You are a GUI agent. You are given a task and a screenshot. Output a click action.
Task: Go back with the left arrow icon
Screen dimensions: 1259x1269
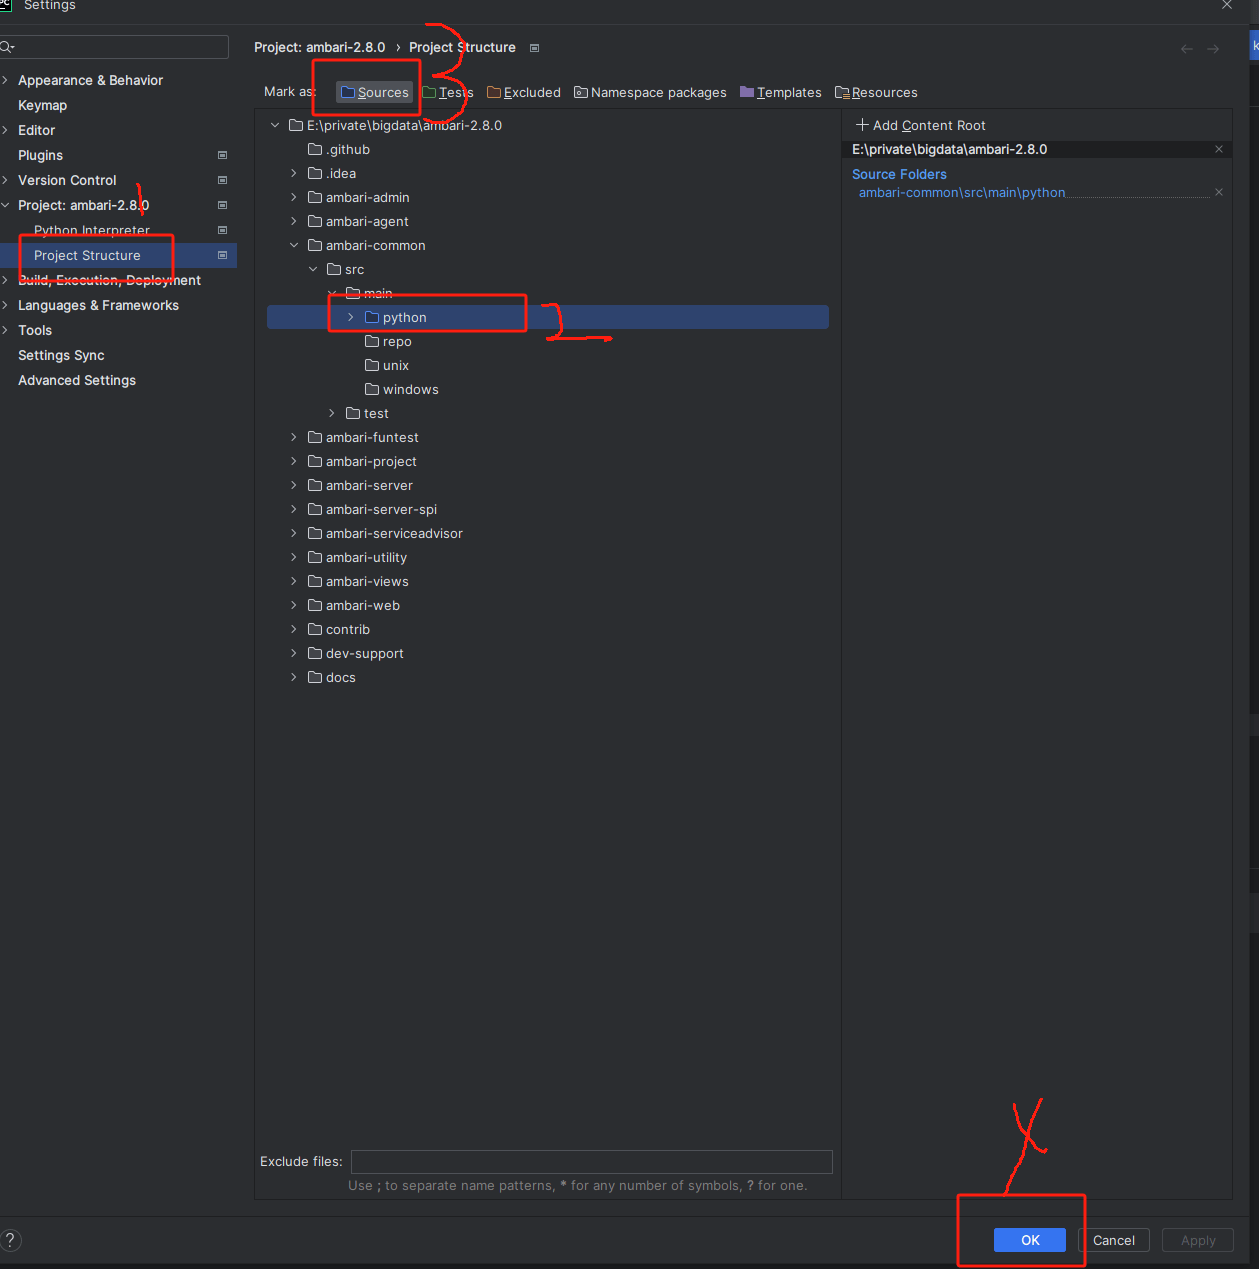[x=1186, y=49]
